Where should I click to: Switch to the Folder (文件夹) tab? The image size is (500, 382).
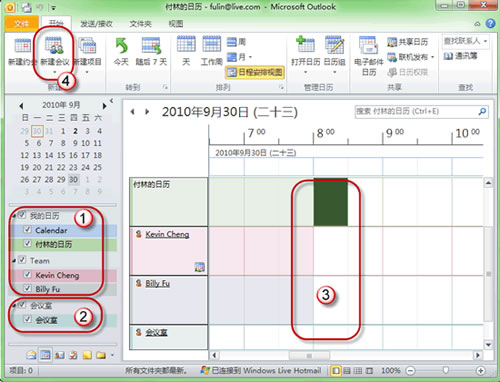coord(140,24)
